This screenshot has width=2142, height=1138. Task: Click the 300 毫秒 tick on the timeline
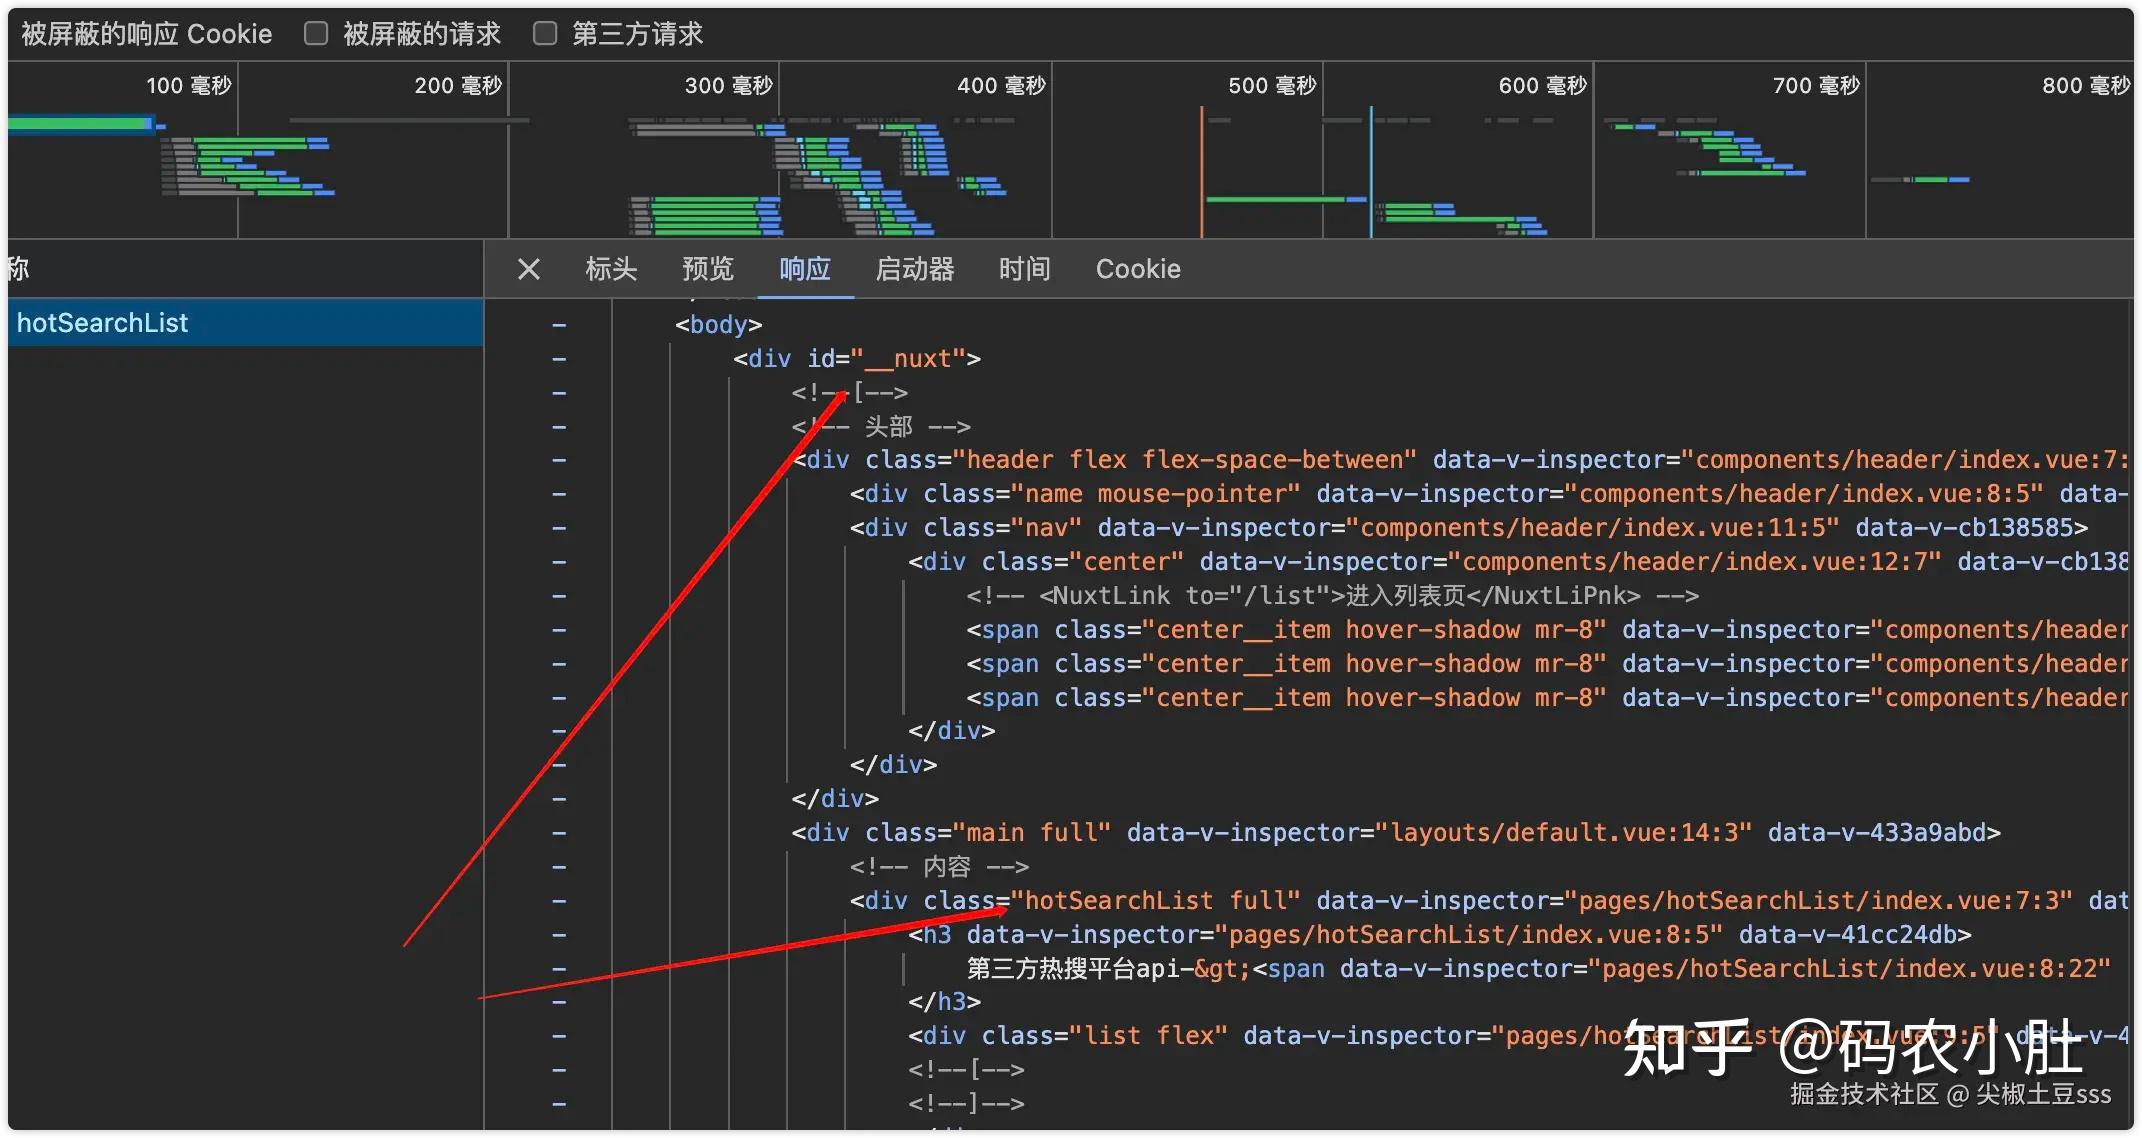(728, 86)
